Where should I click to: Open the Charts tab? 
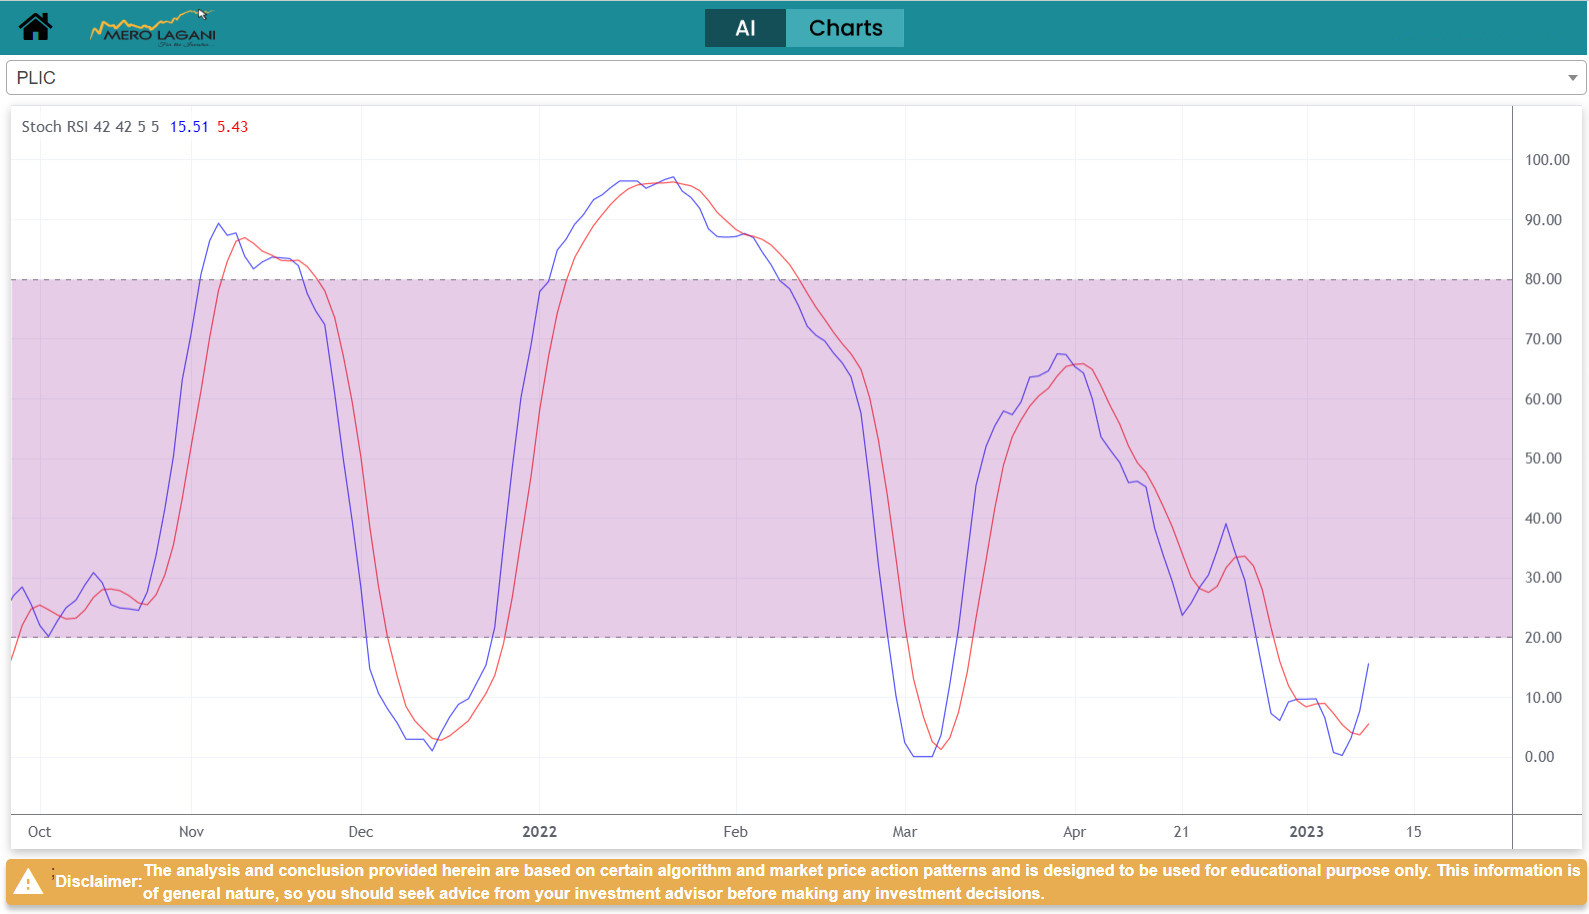pyautogui.click(x=845, y=28)
